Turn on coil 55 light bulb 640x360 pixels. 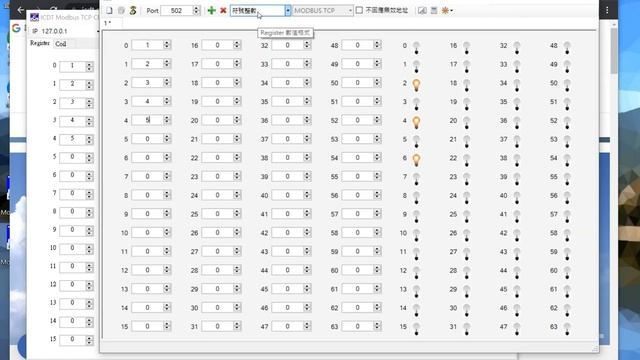567,179
